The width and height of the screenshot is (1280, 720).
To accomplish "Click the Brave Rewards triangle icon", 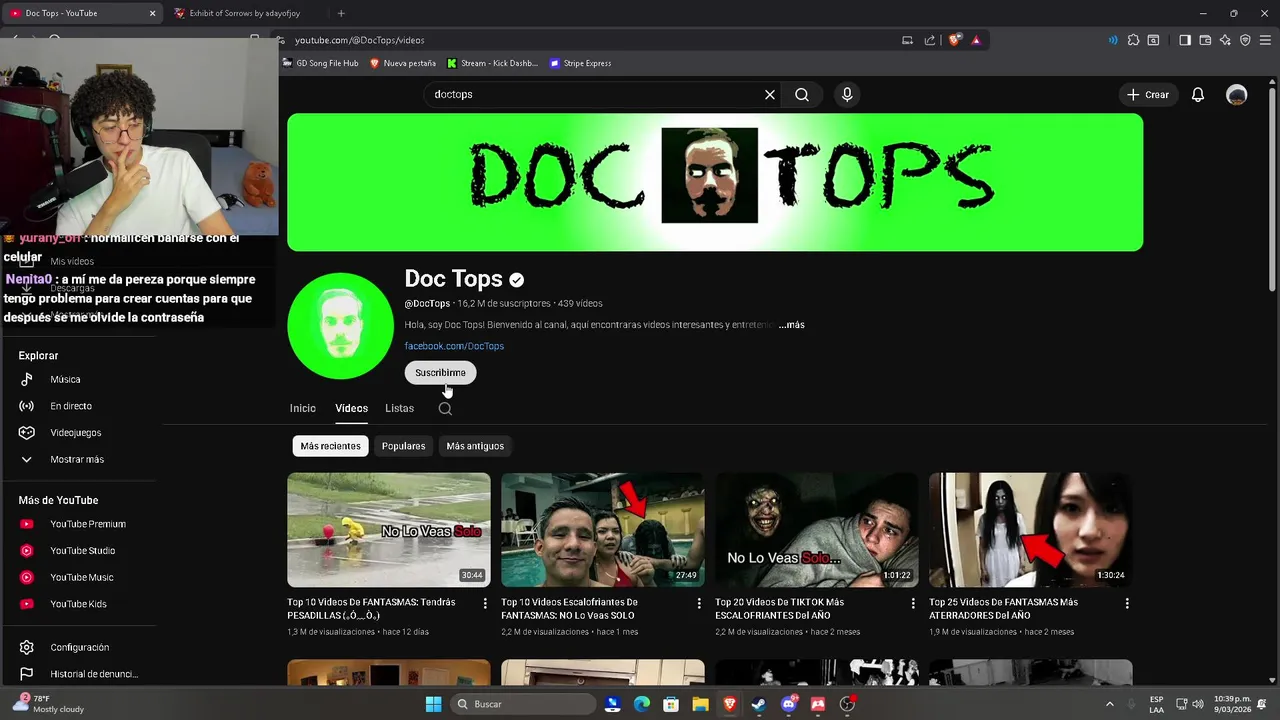I will [976, 40].
